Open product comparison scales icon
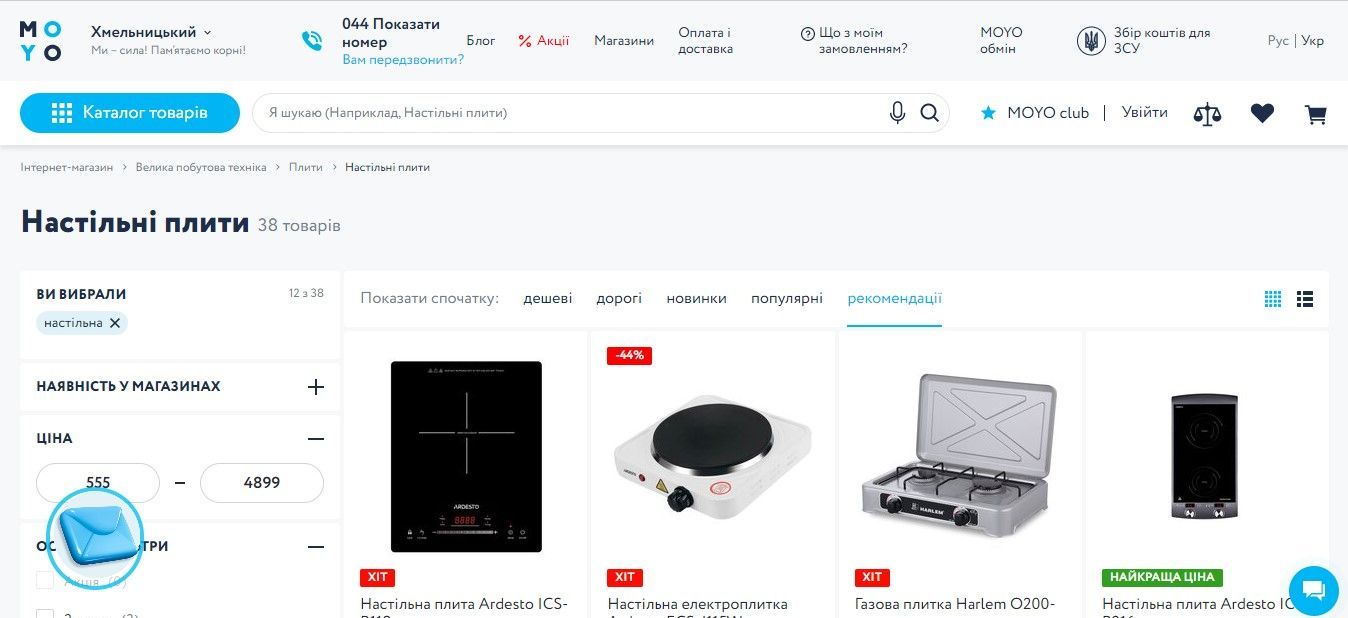Viewport: 1348px width, 618px height. pyautogui.click(x=1208, y=114)
